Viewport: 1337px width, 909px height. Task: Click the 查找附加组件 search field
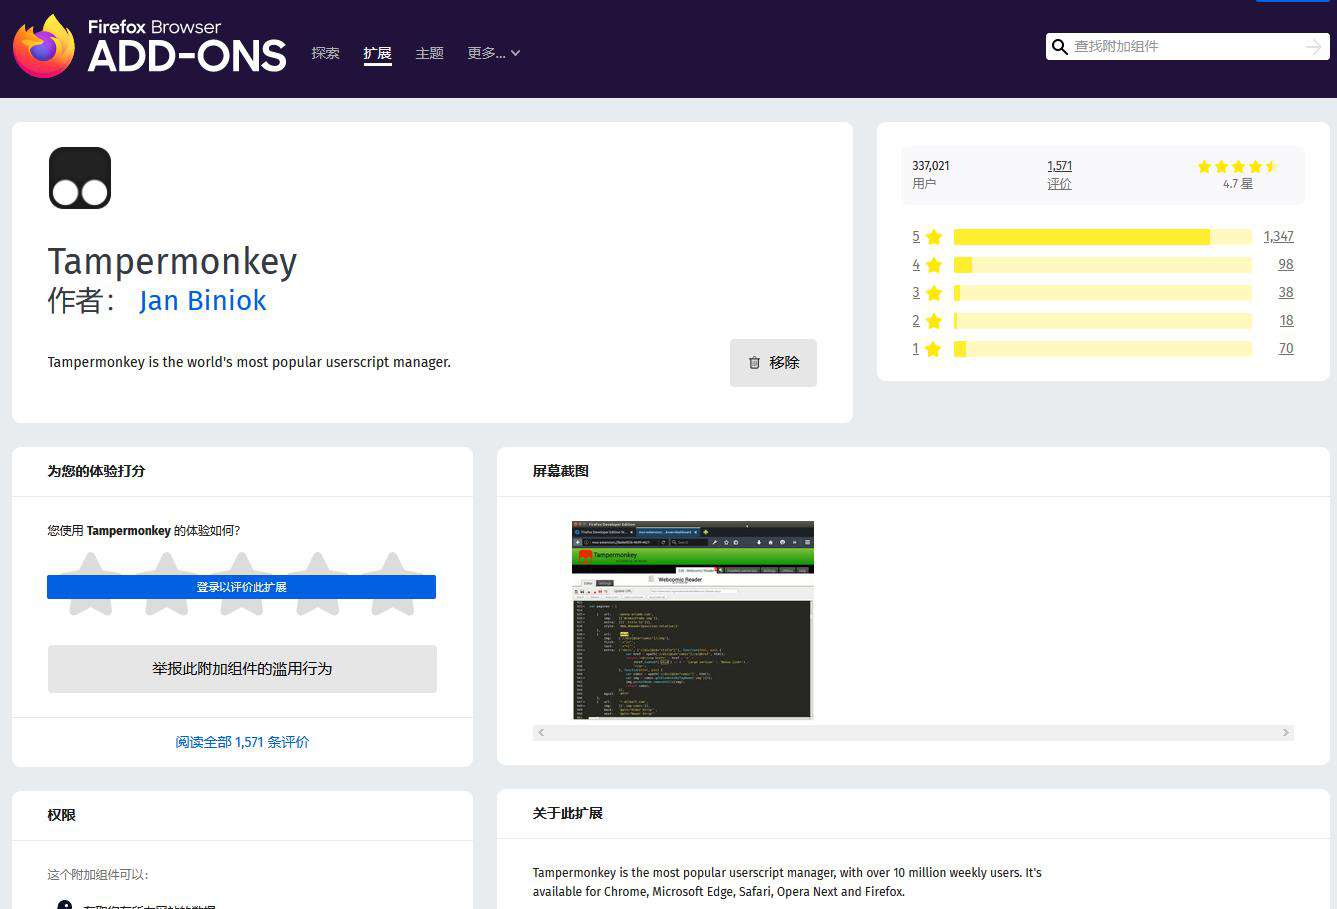1186,47
